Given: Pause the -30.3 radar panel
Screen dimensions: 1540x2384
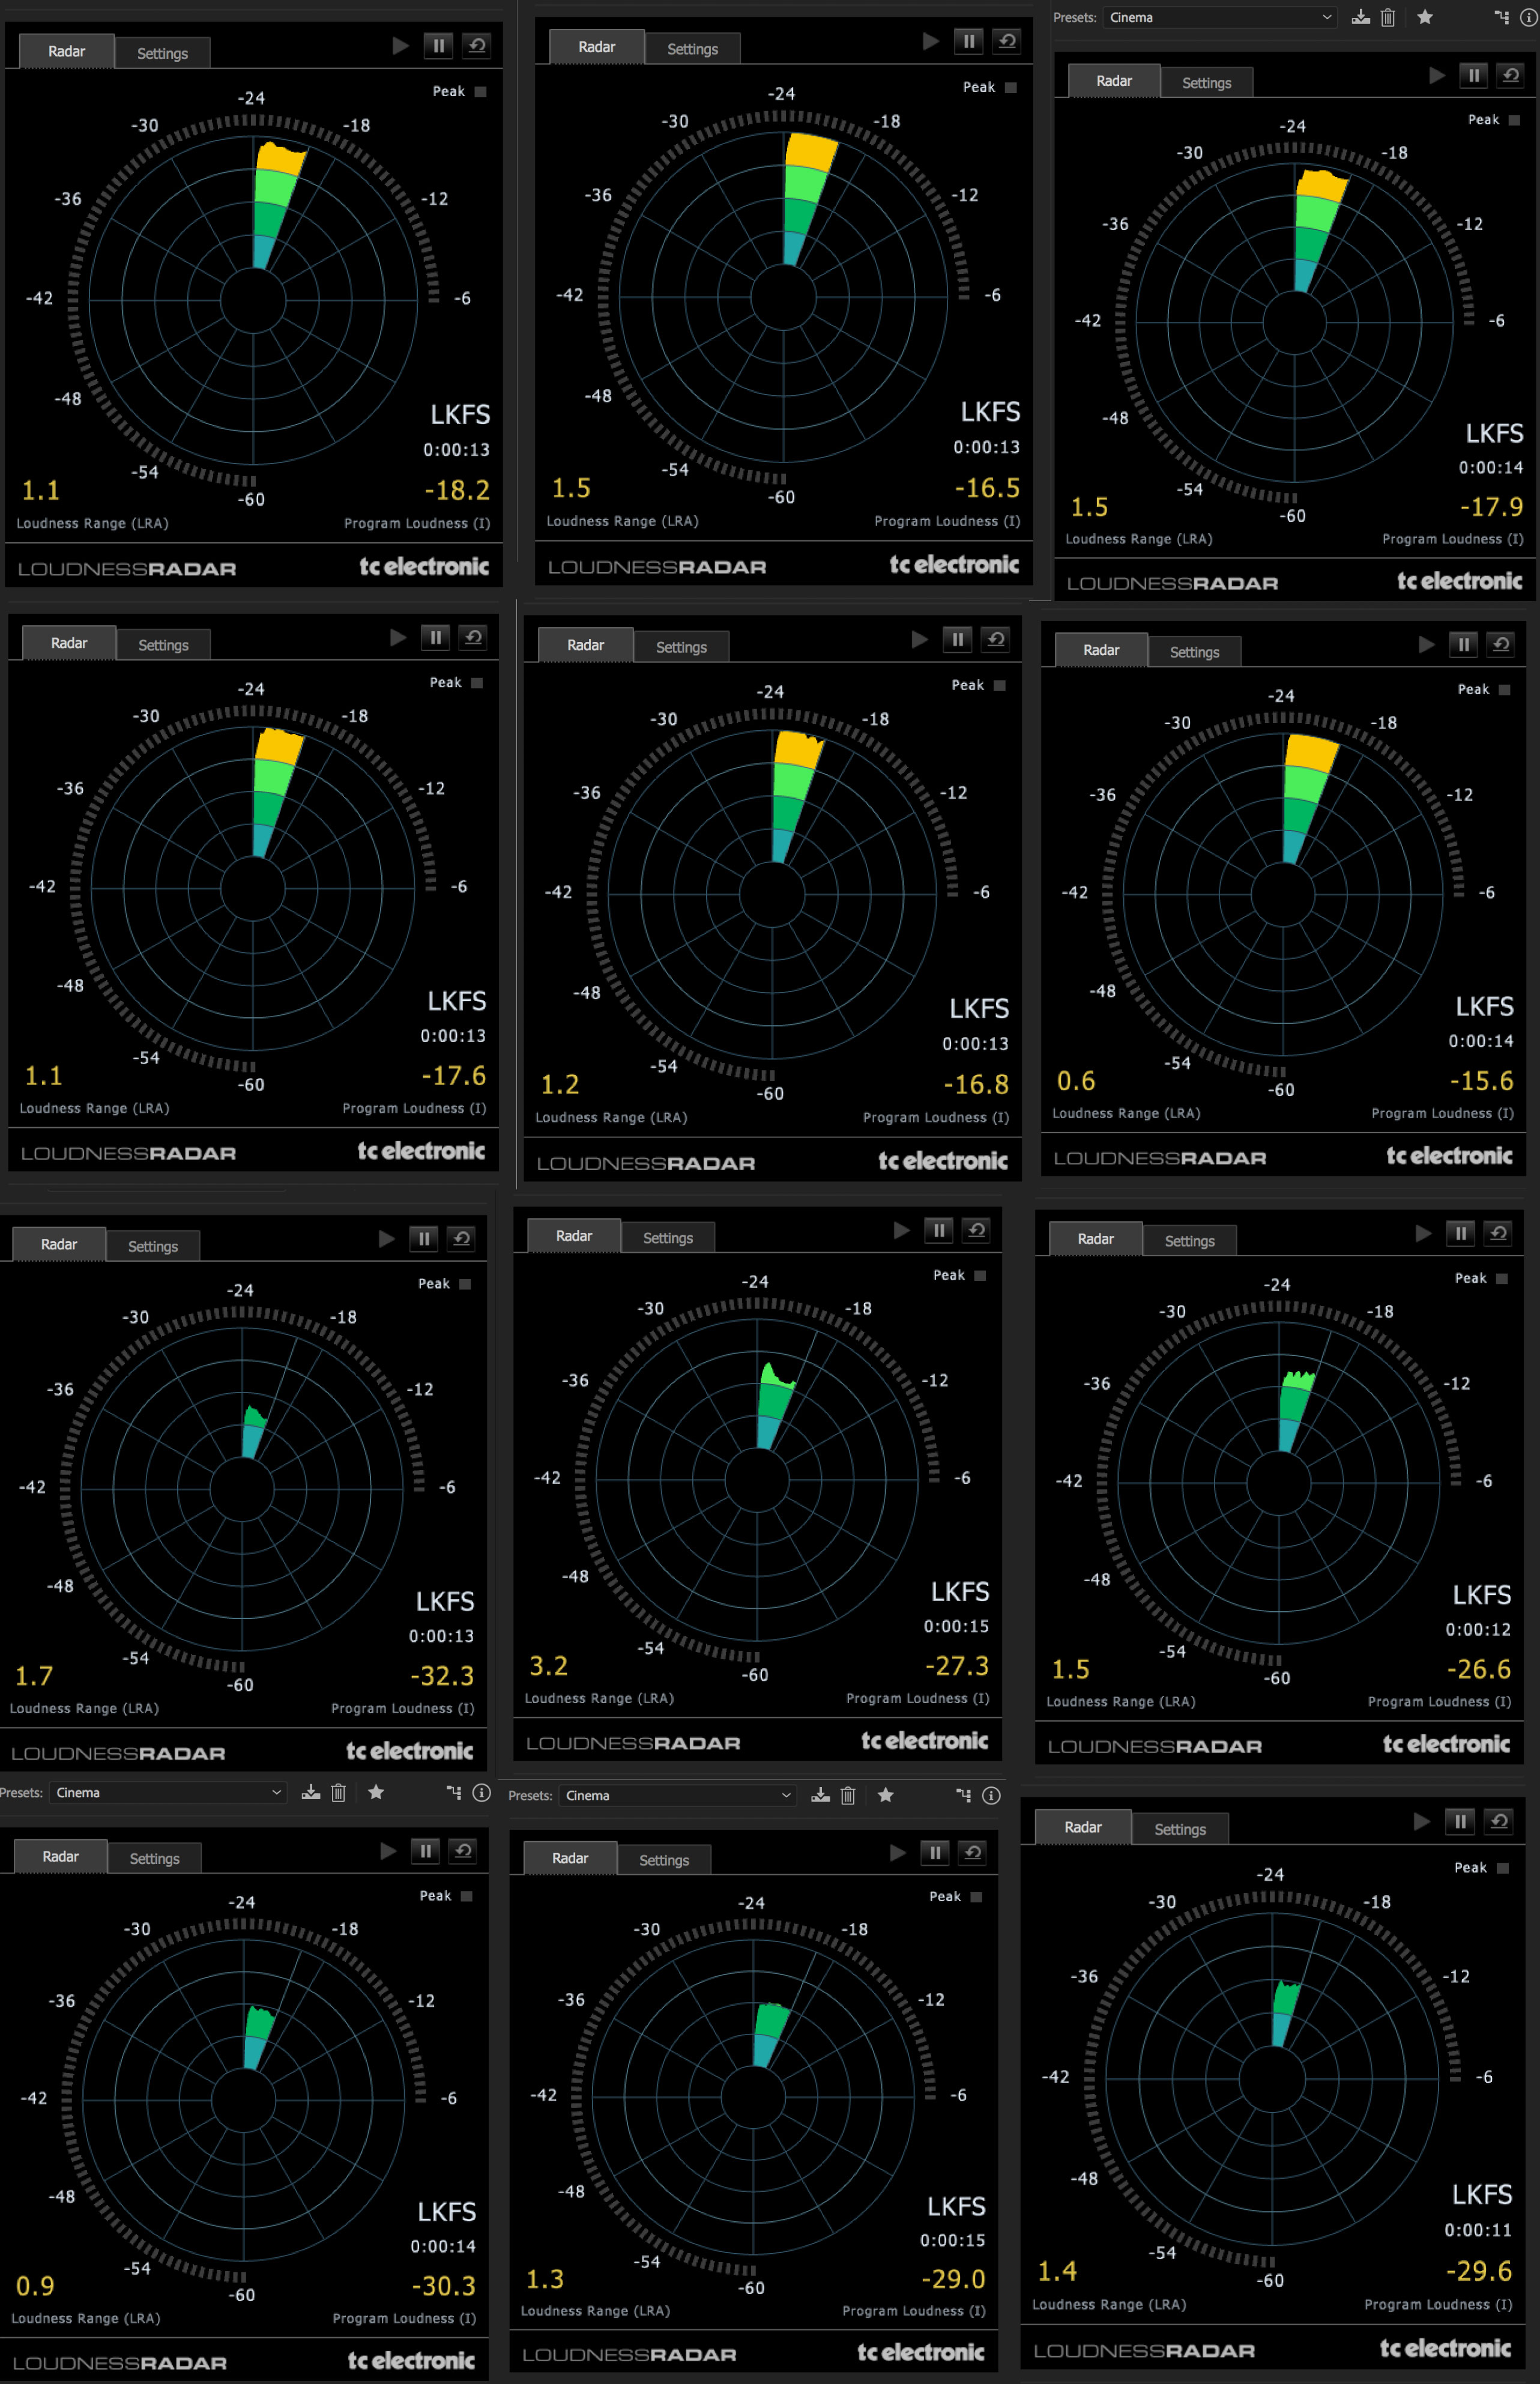Looking at the screenshot, I should (x=426, y=1851).
